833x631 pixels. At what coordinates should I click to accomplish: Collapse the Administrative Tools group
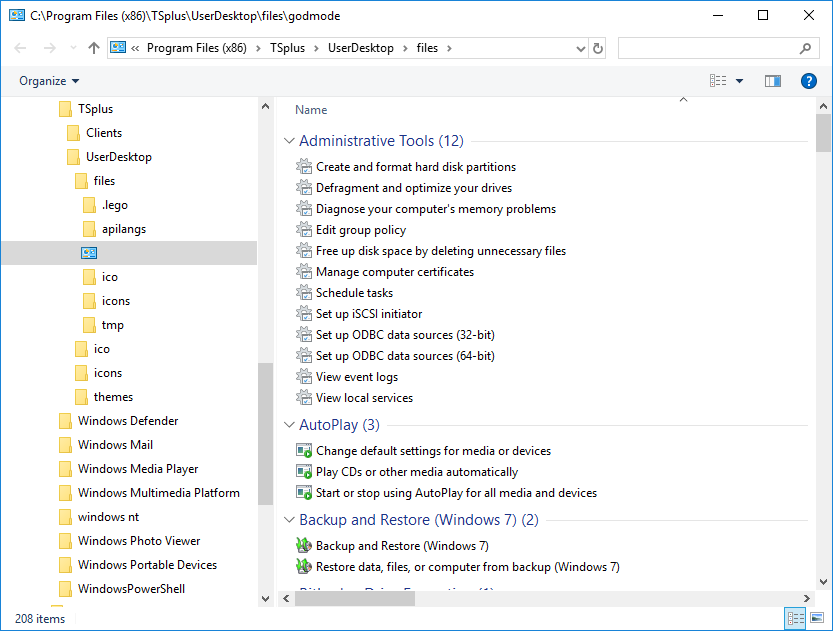tap(290, 141)
